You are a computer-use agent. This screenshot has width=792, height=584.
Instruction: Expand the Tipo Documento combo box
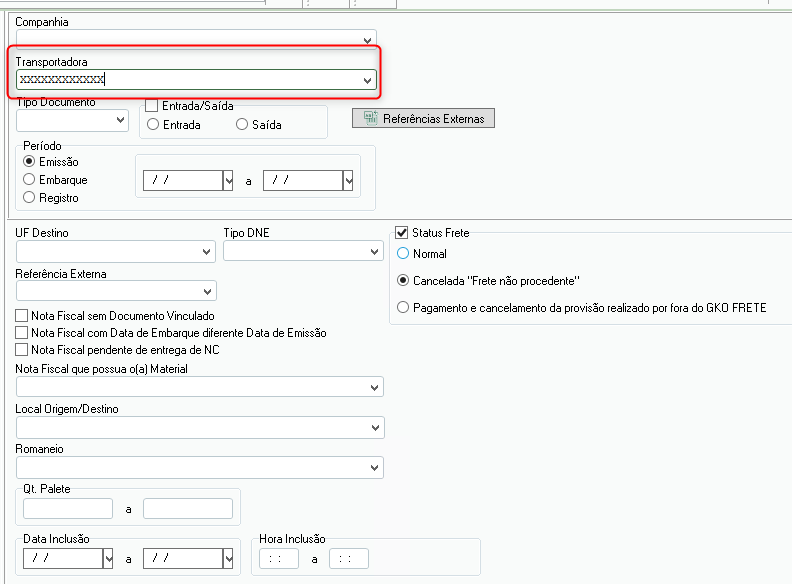pos(121,120)
